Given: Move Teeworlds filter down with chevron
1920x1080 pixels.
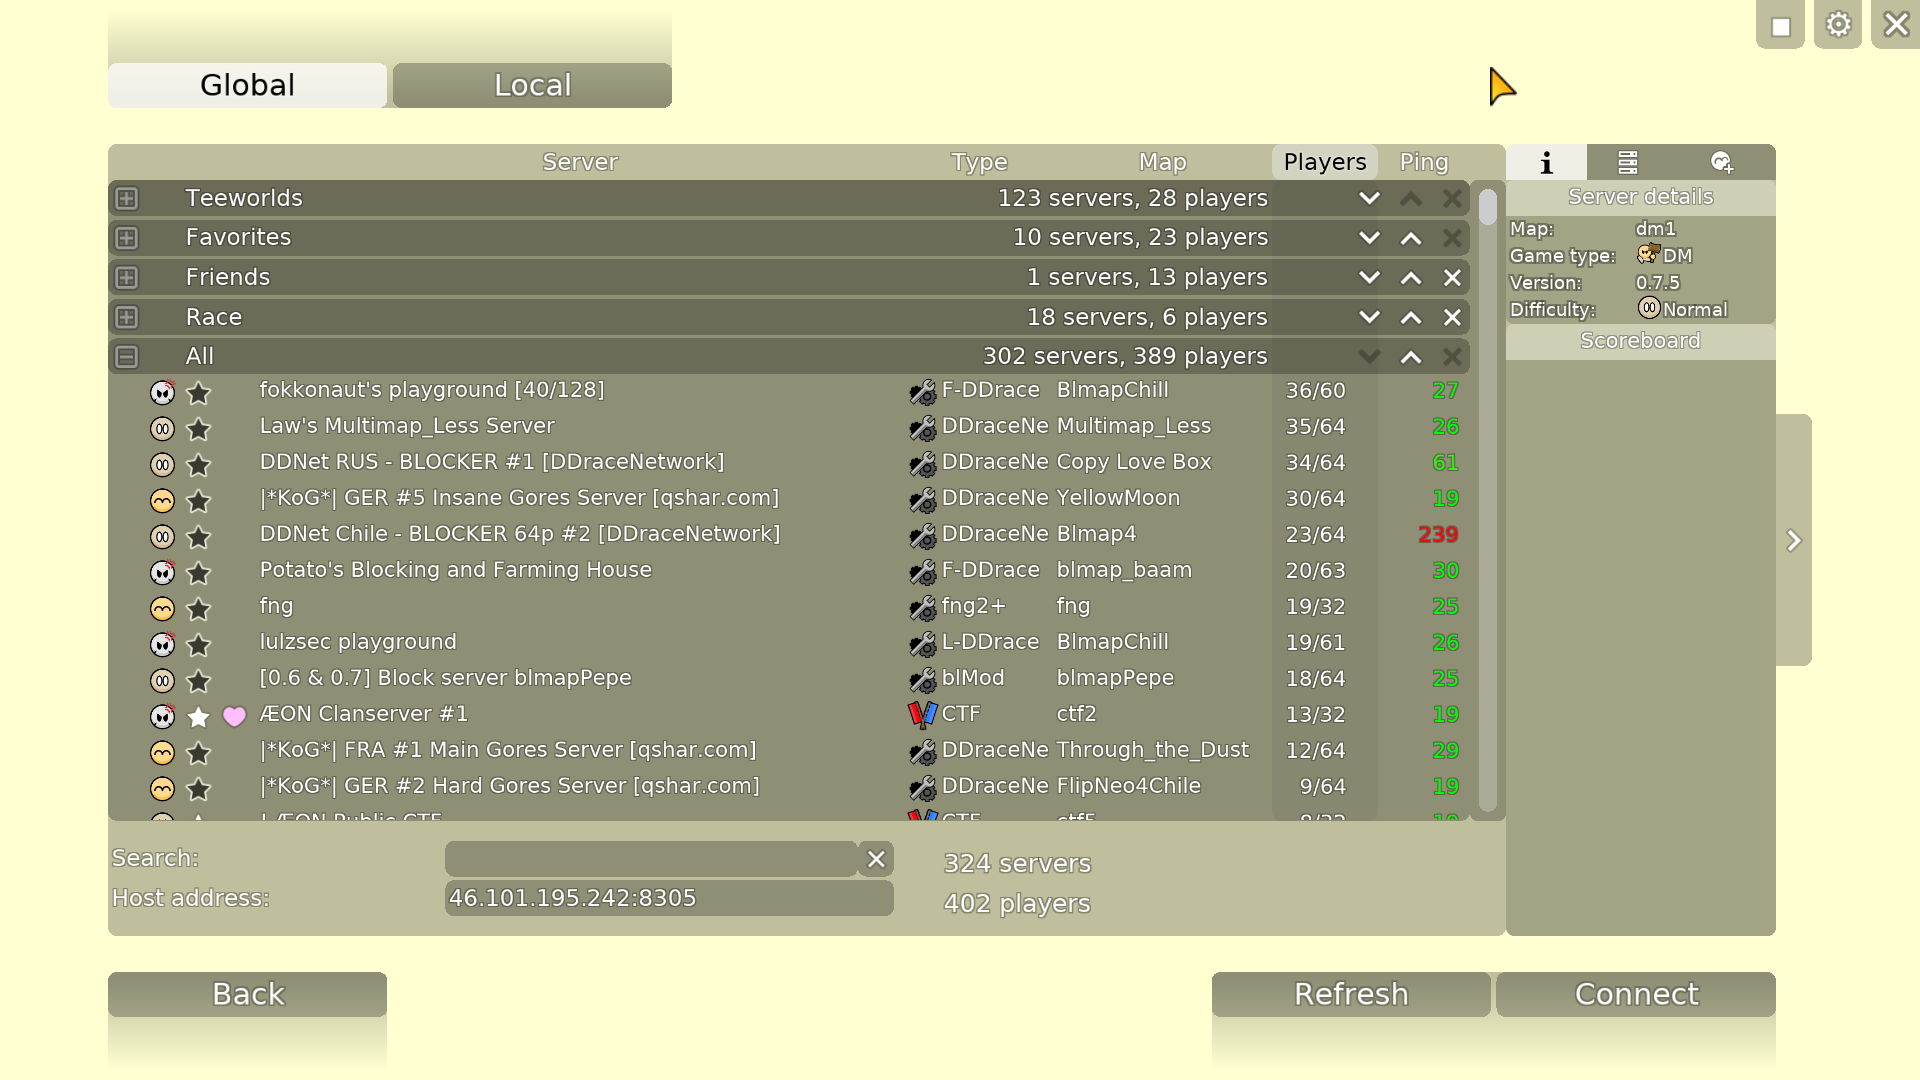Looking at the screenshot, I should tap(1369, 198).
